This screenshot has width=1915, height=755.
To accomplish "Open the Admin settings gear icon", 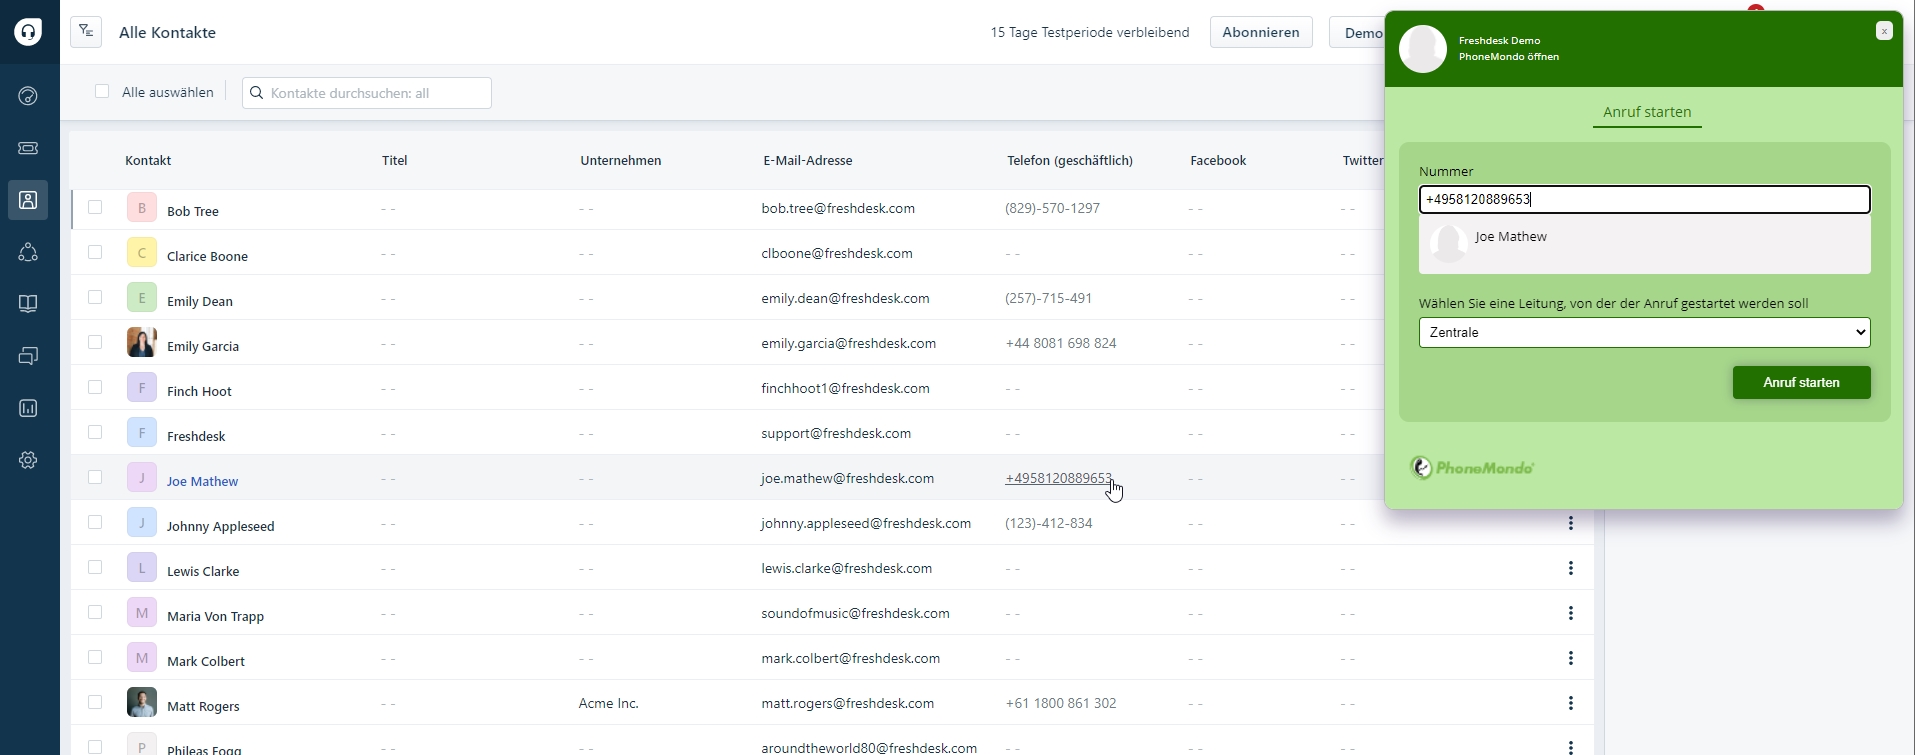I will (x=28, y=460).
